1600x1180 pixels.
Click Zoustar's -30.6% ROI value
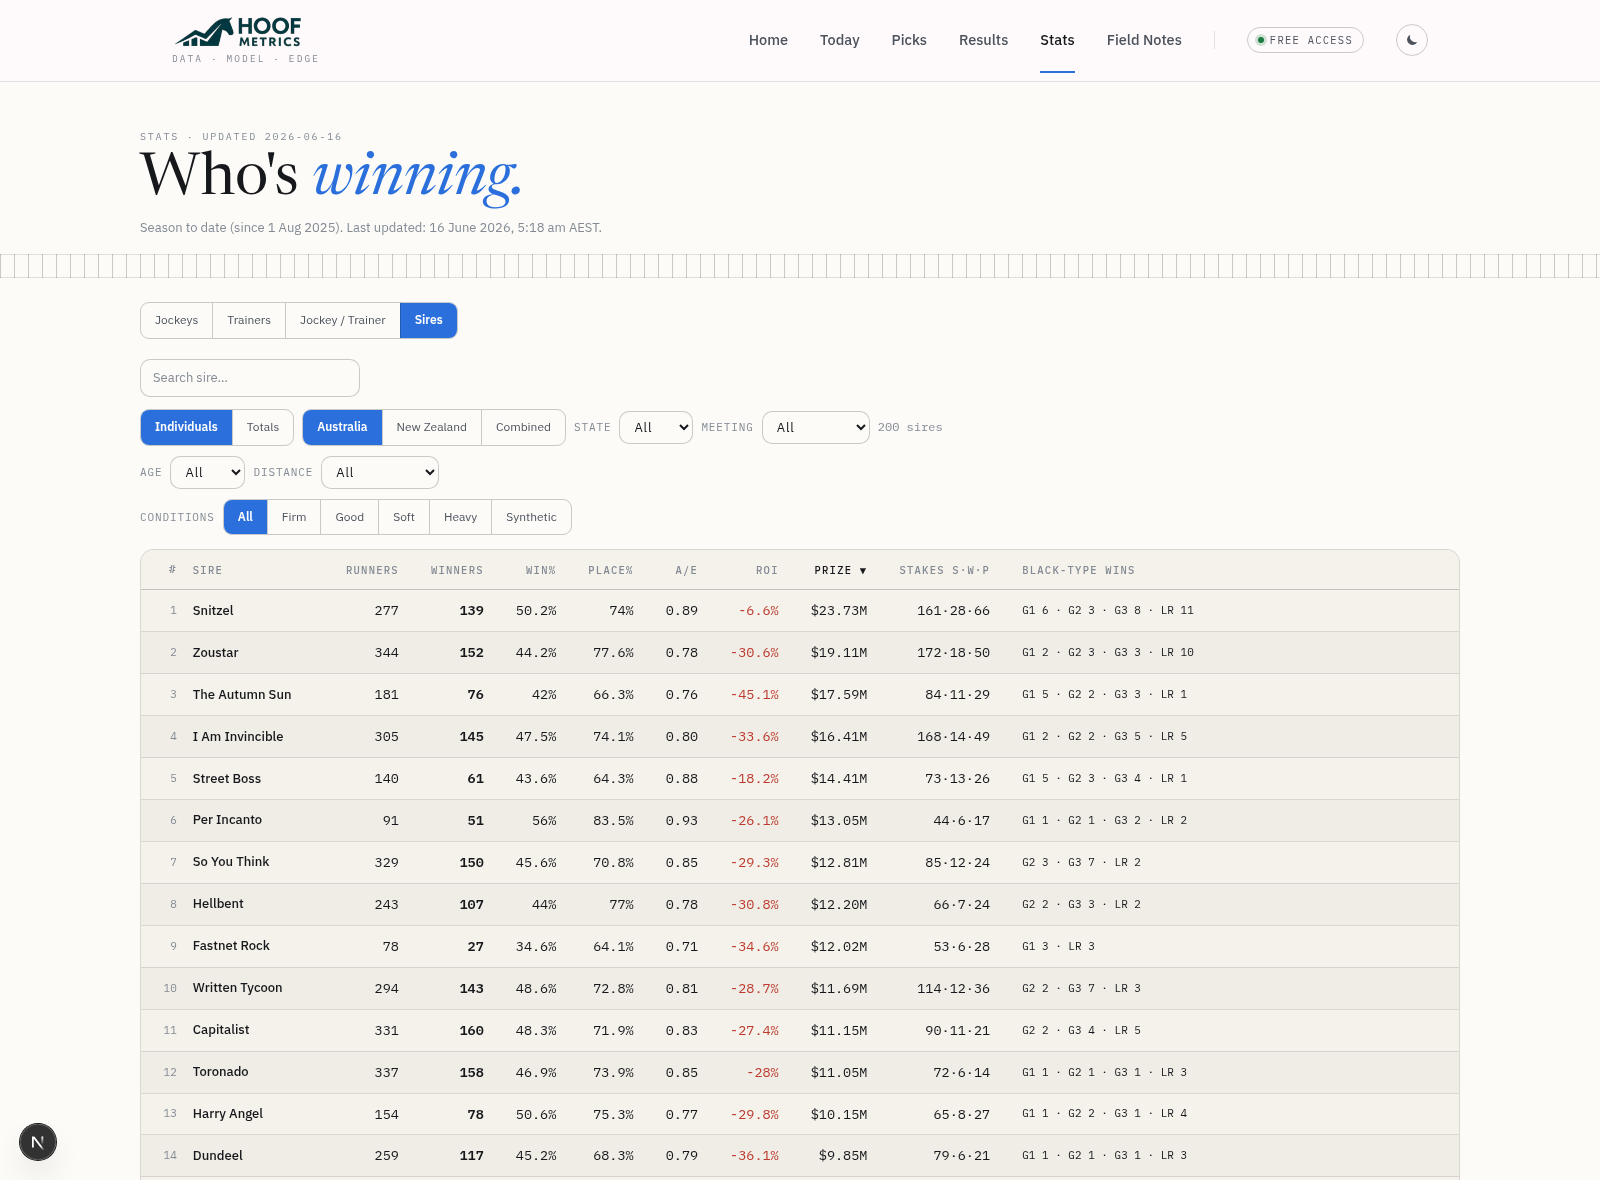[755, 653]
